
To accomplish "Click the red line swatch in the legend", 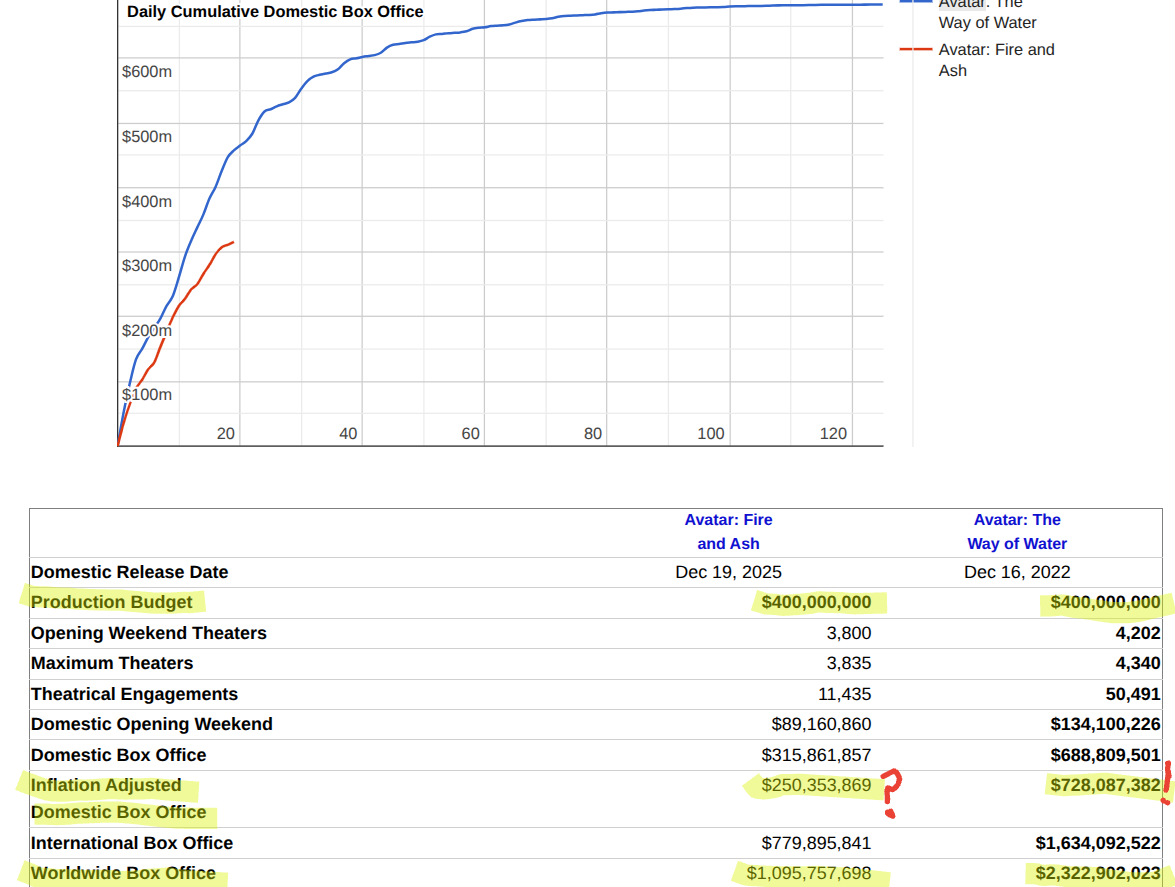I will 916,50.
